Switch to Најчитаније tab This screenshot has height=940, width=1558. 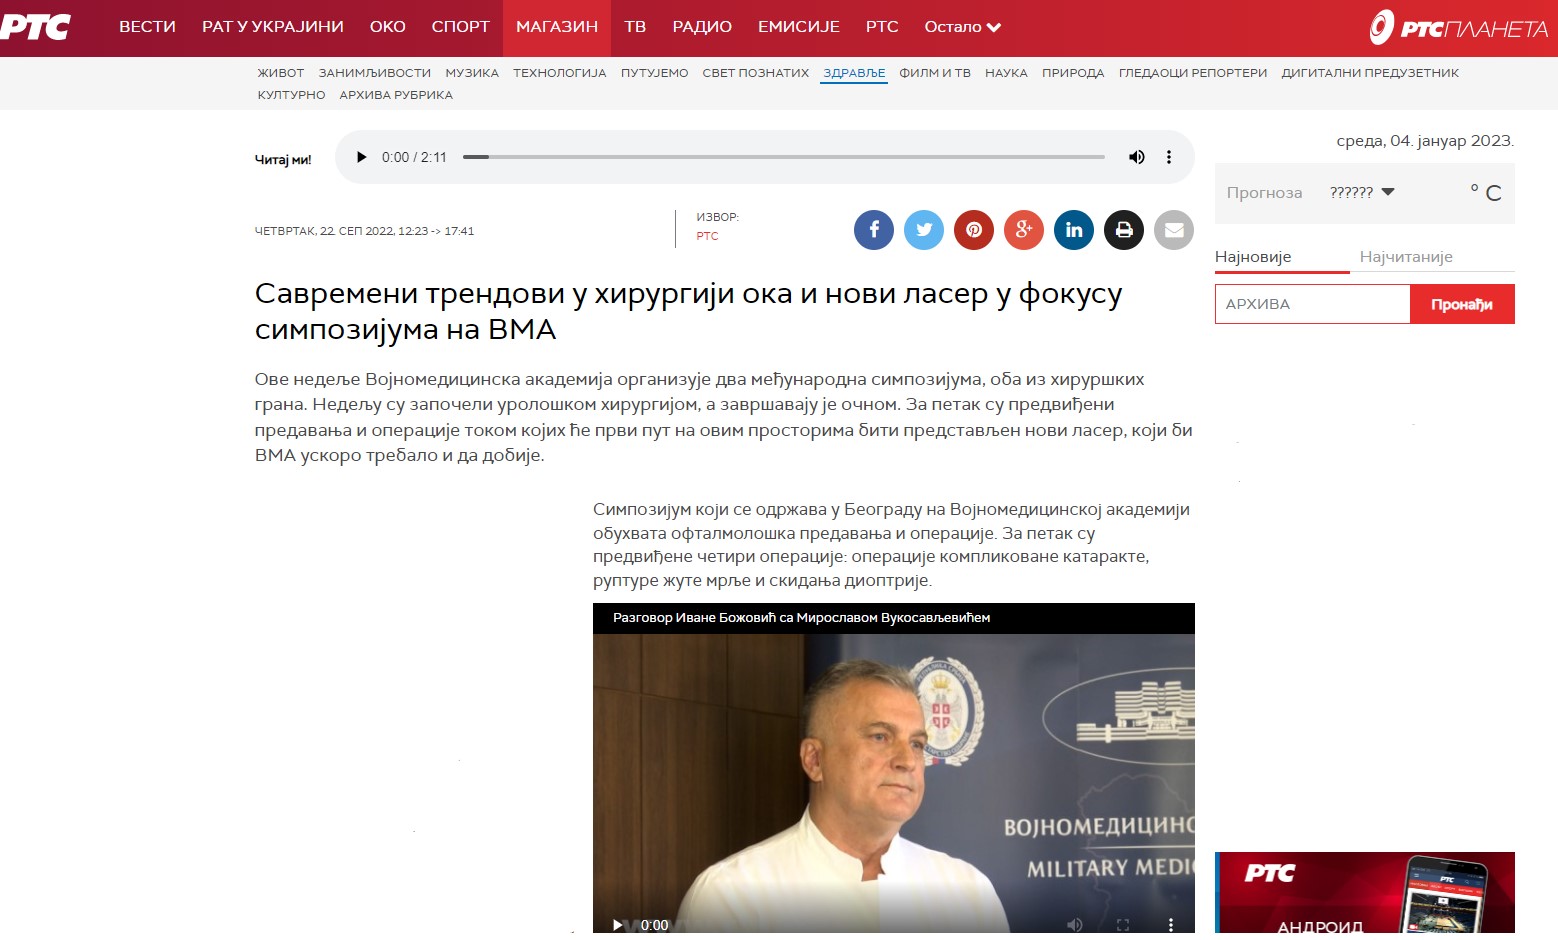[x=1406, y=257]
